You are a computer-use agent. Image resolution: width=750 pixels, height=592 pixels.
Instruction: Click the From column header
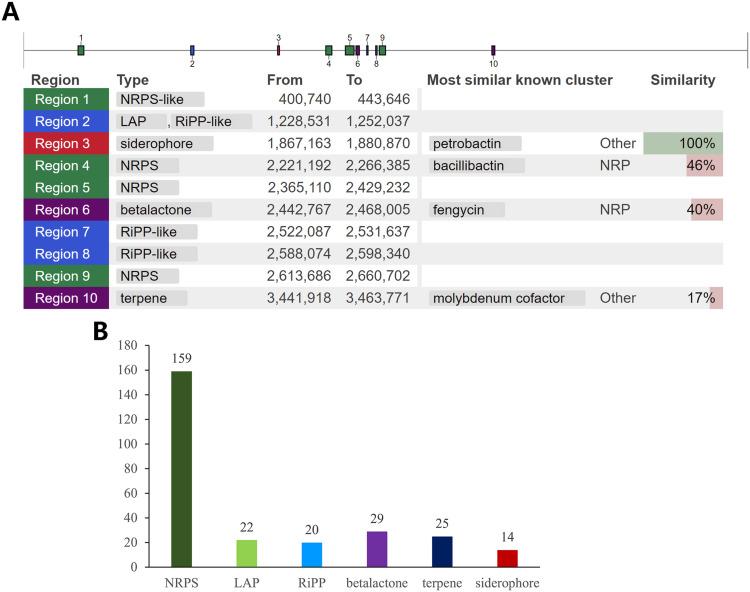pos(285,80)
